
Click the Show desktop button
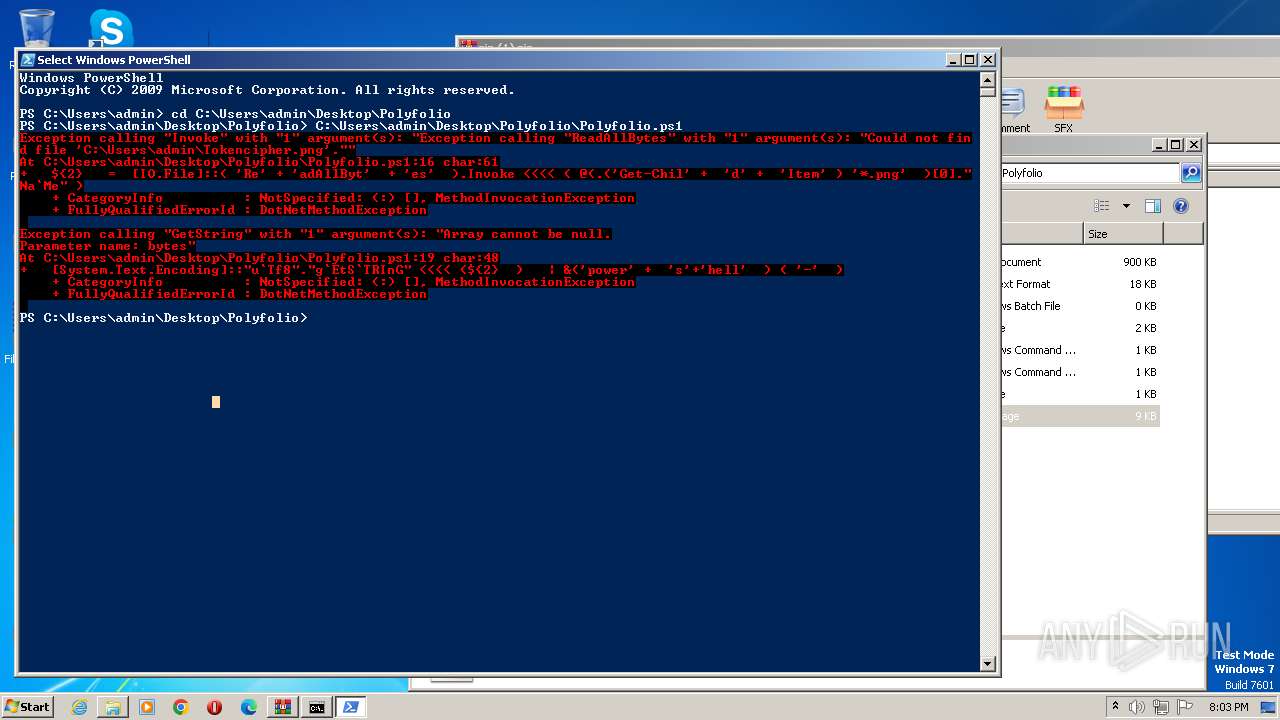pos(1269,707)
